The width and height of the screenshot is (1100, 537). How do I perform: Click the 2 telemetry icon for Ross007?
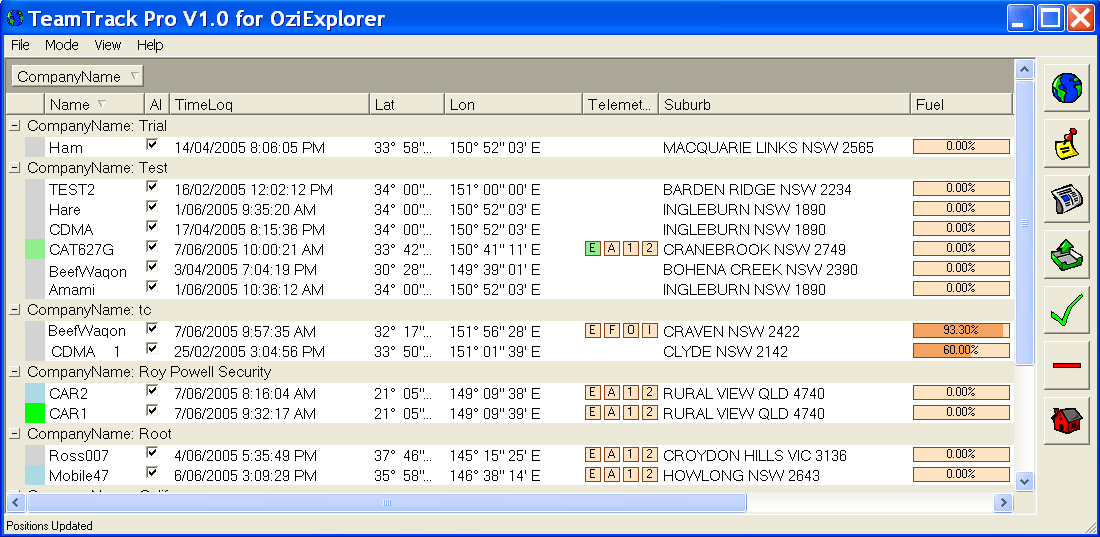tap(650, 455)
